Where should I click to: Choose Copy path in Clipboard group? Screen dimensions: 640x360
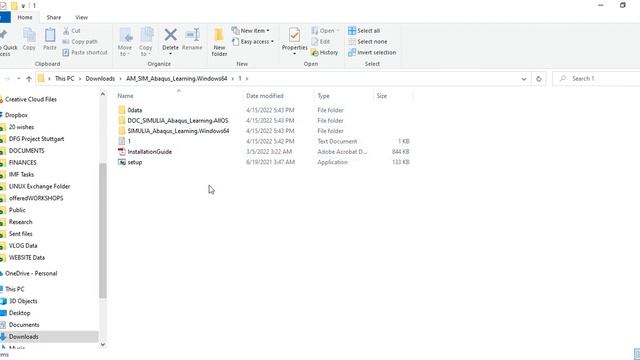point(80,42)
